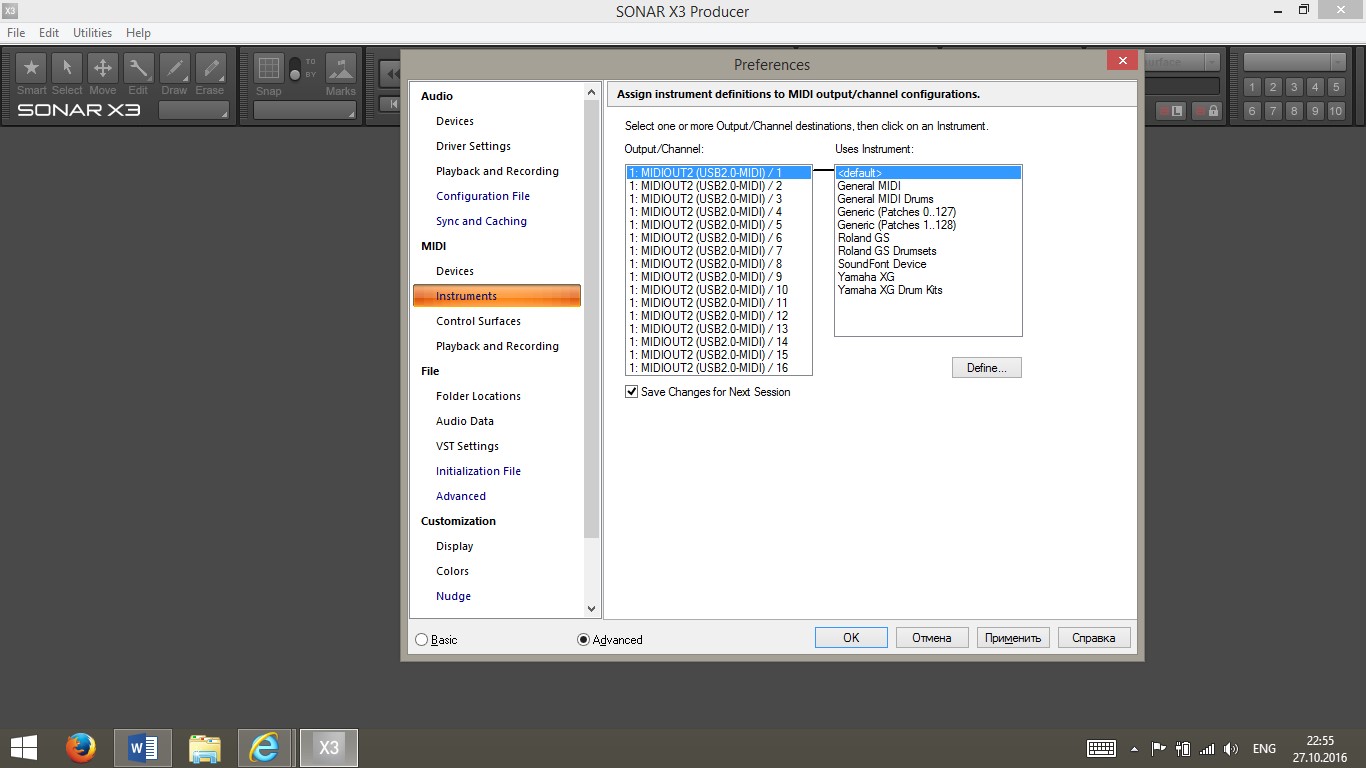Open the Help menu
This screenshot has width=1366, height=768.
click(138, 33)
